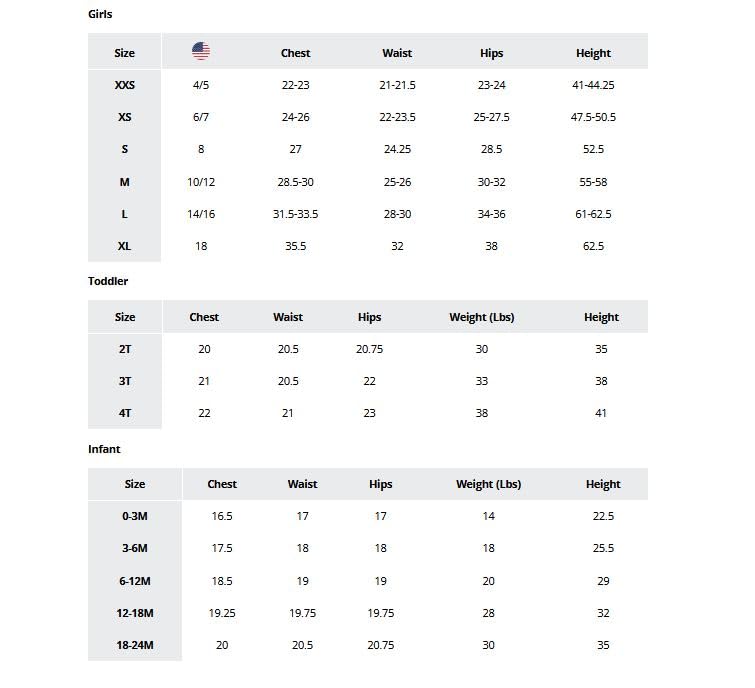
Task: Click the 4T size row label
Action: [x=125, y=413]
